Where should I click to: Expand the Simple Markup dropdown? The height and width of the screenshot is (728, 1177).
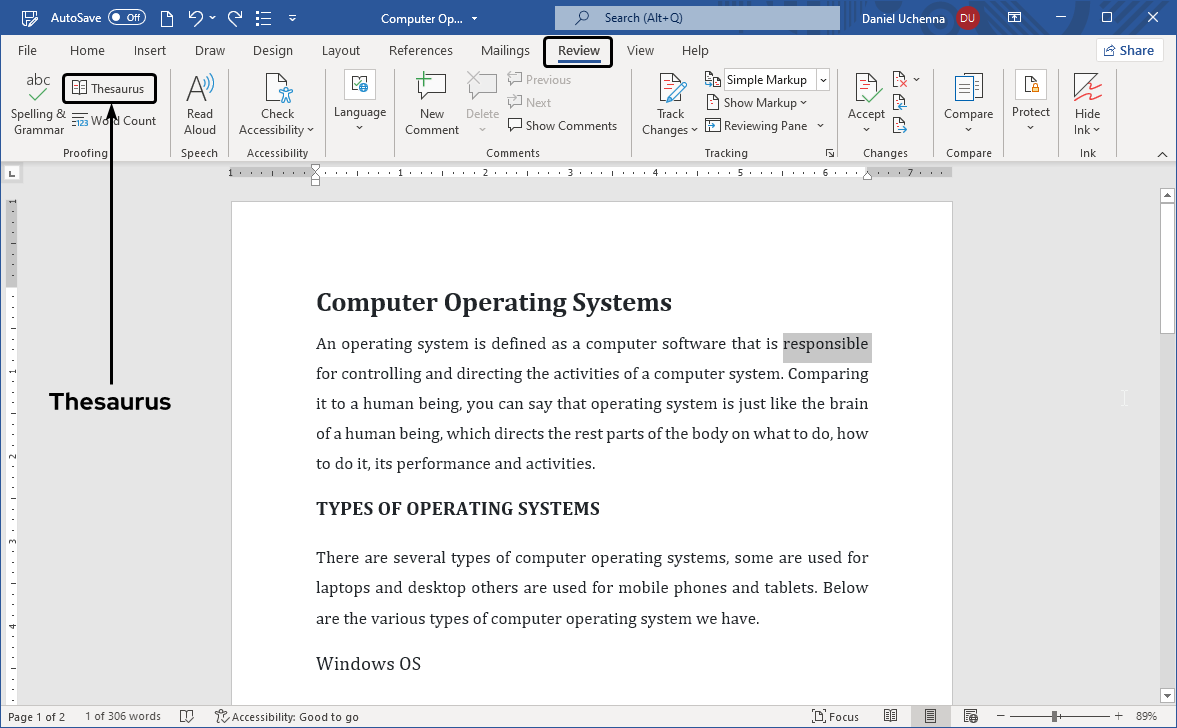[x=823, y=80]
